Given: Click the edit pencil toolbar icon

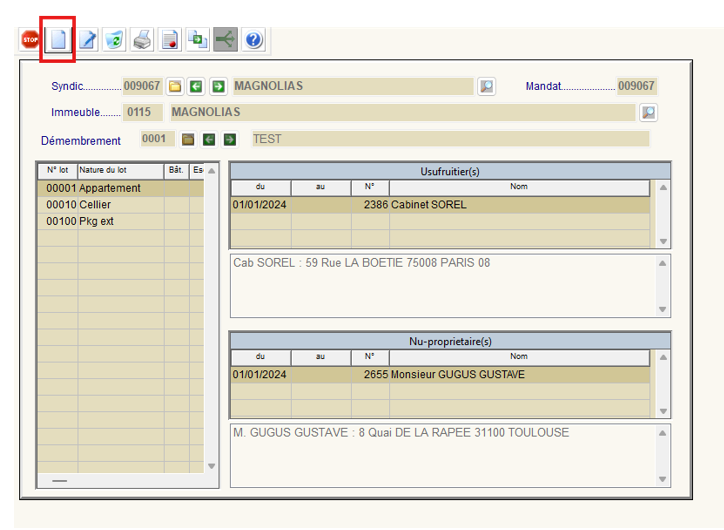Looking at the screenshot, I should point(87,40).
